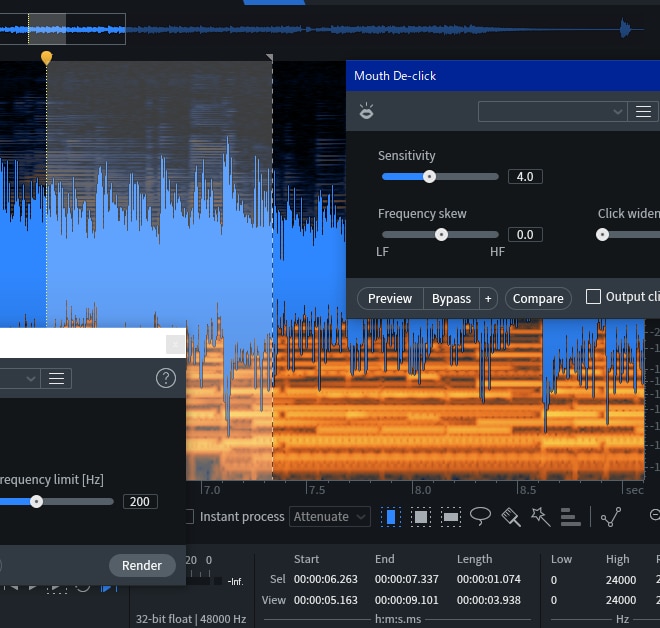Click view End value 00:00:09.101
Viewport: 660px width, 628px height.
407,600
